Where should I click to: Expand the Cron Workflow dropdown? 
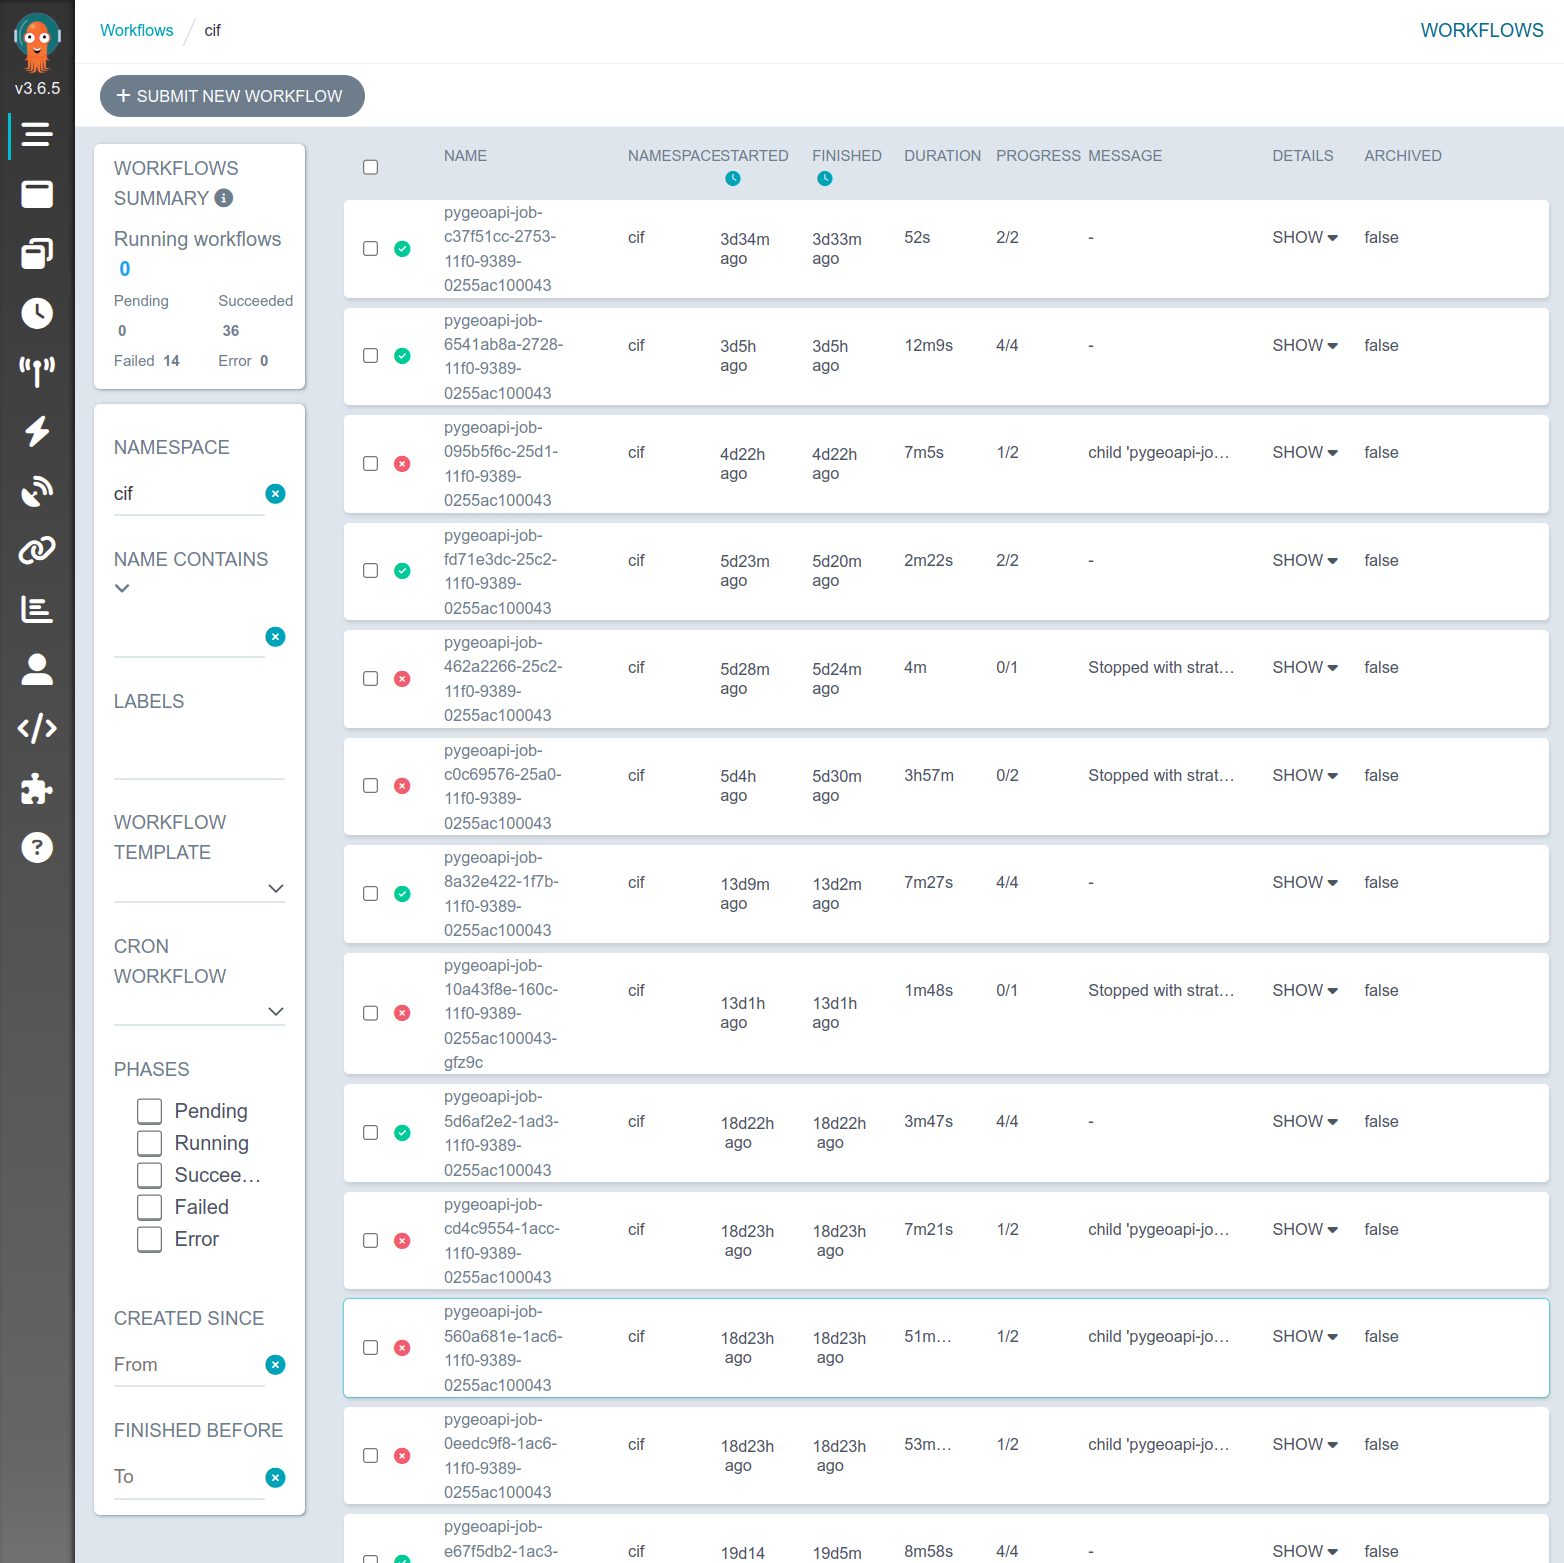(276, 1011)
